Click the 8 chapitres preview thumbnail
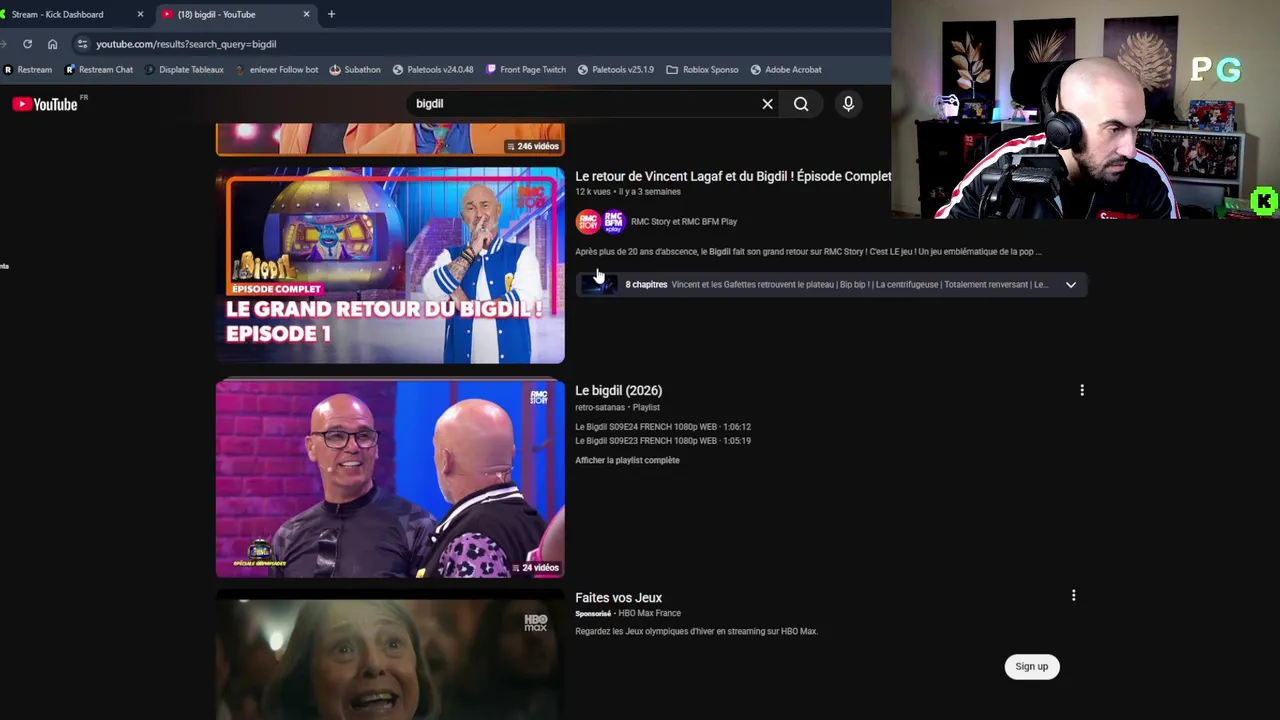The height and width of the screenshot is (720, 1280). click(598, 285)
